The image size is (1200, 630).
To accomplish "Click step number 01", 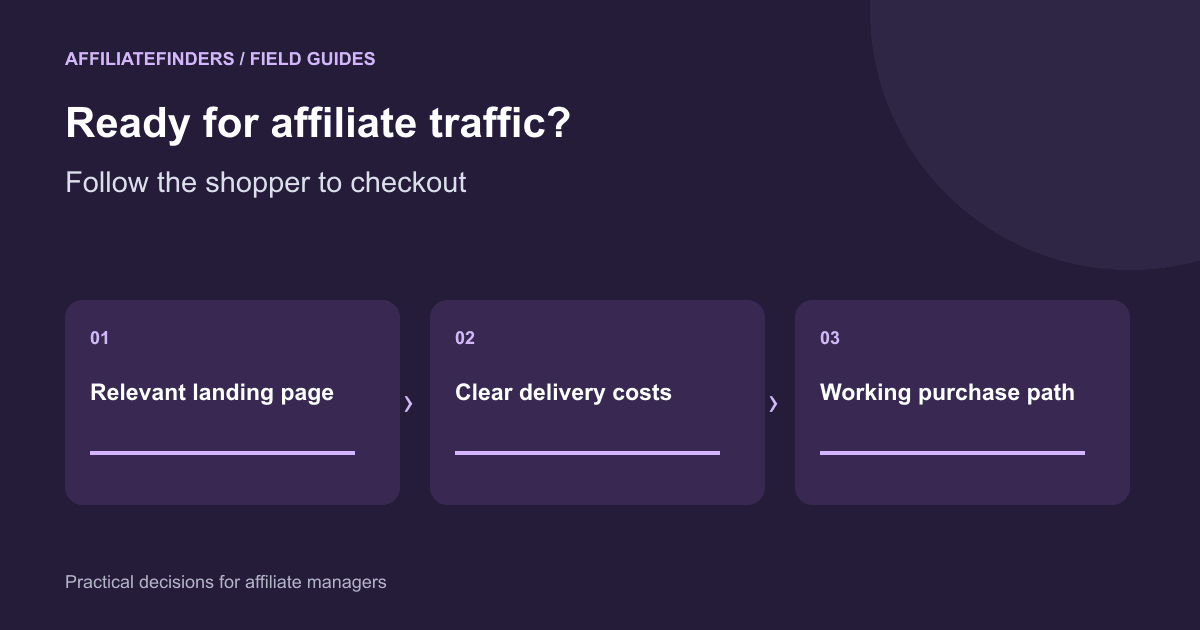I will click(99, 338).
